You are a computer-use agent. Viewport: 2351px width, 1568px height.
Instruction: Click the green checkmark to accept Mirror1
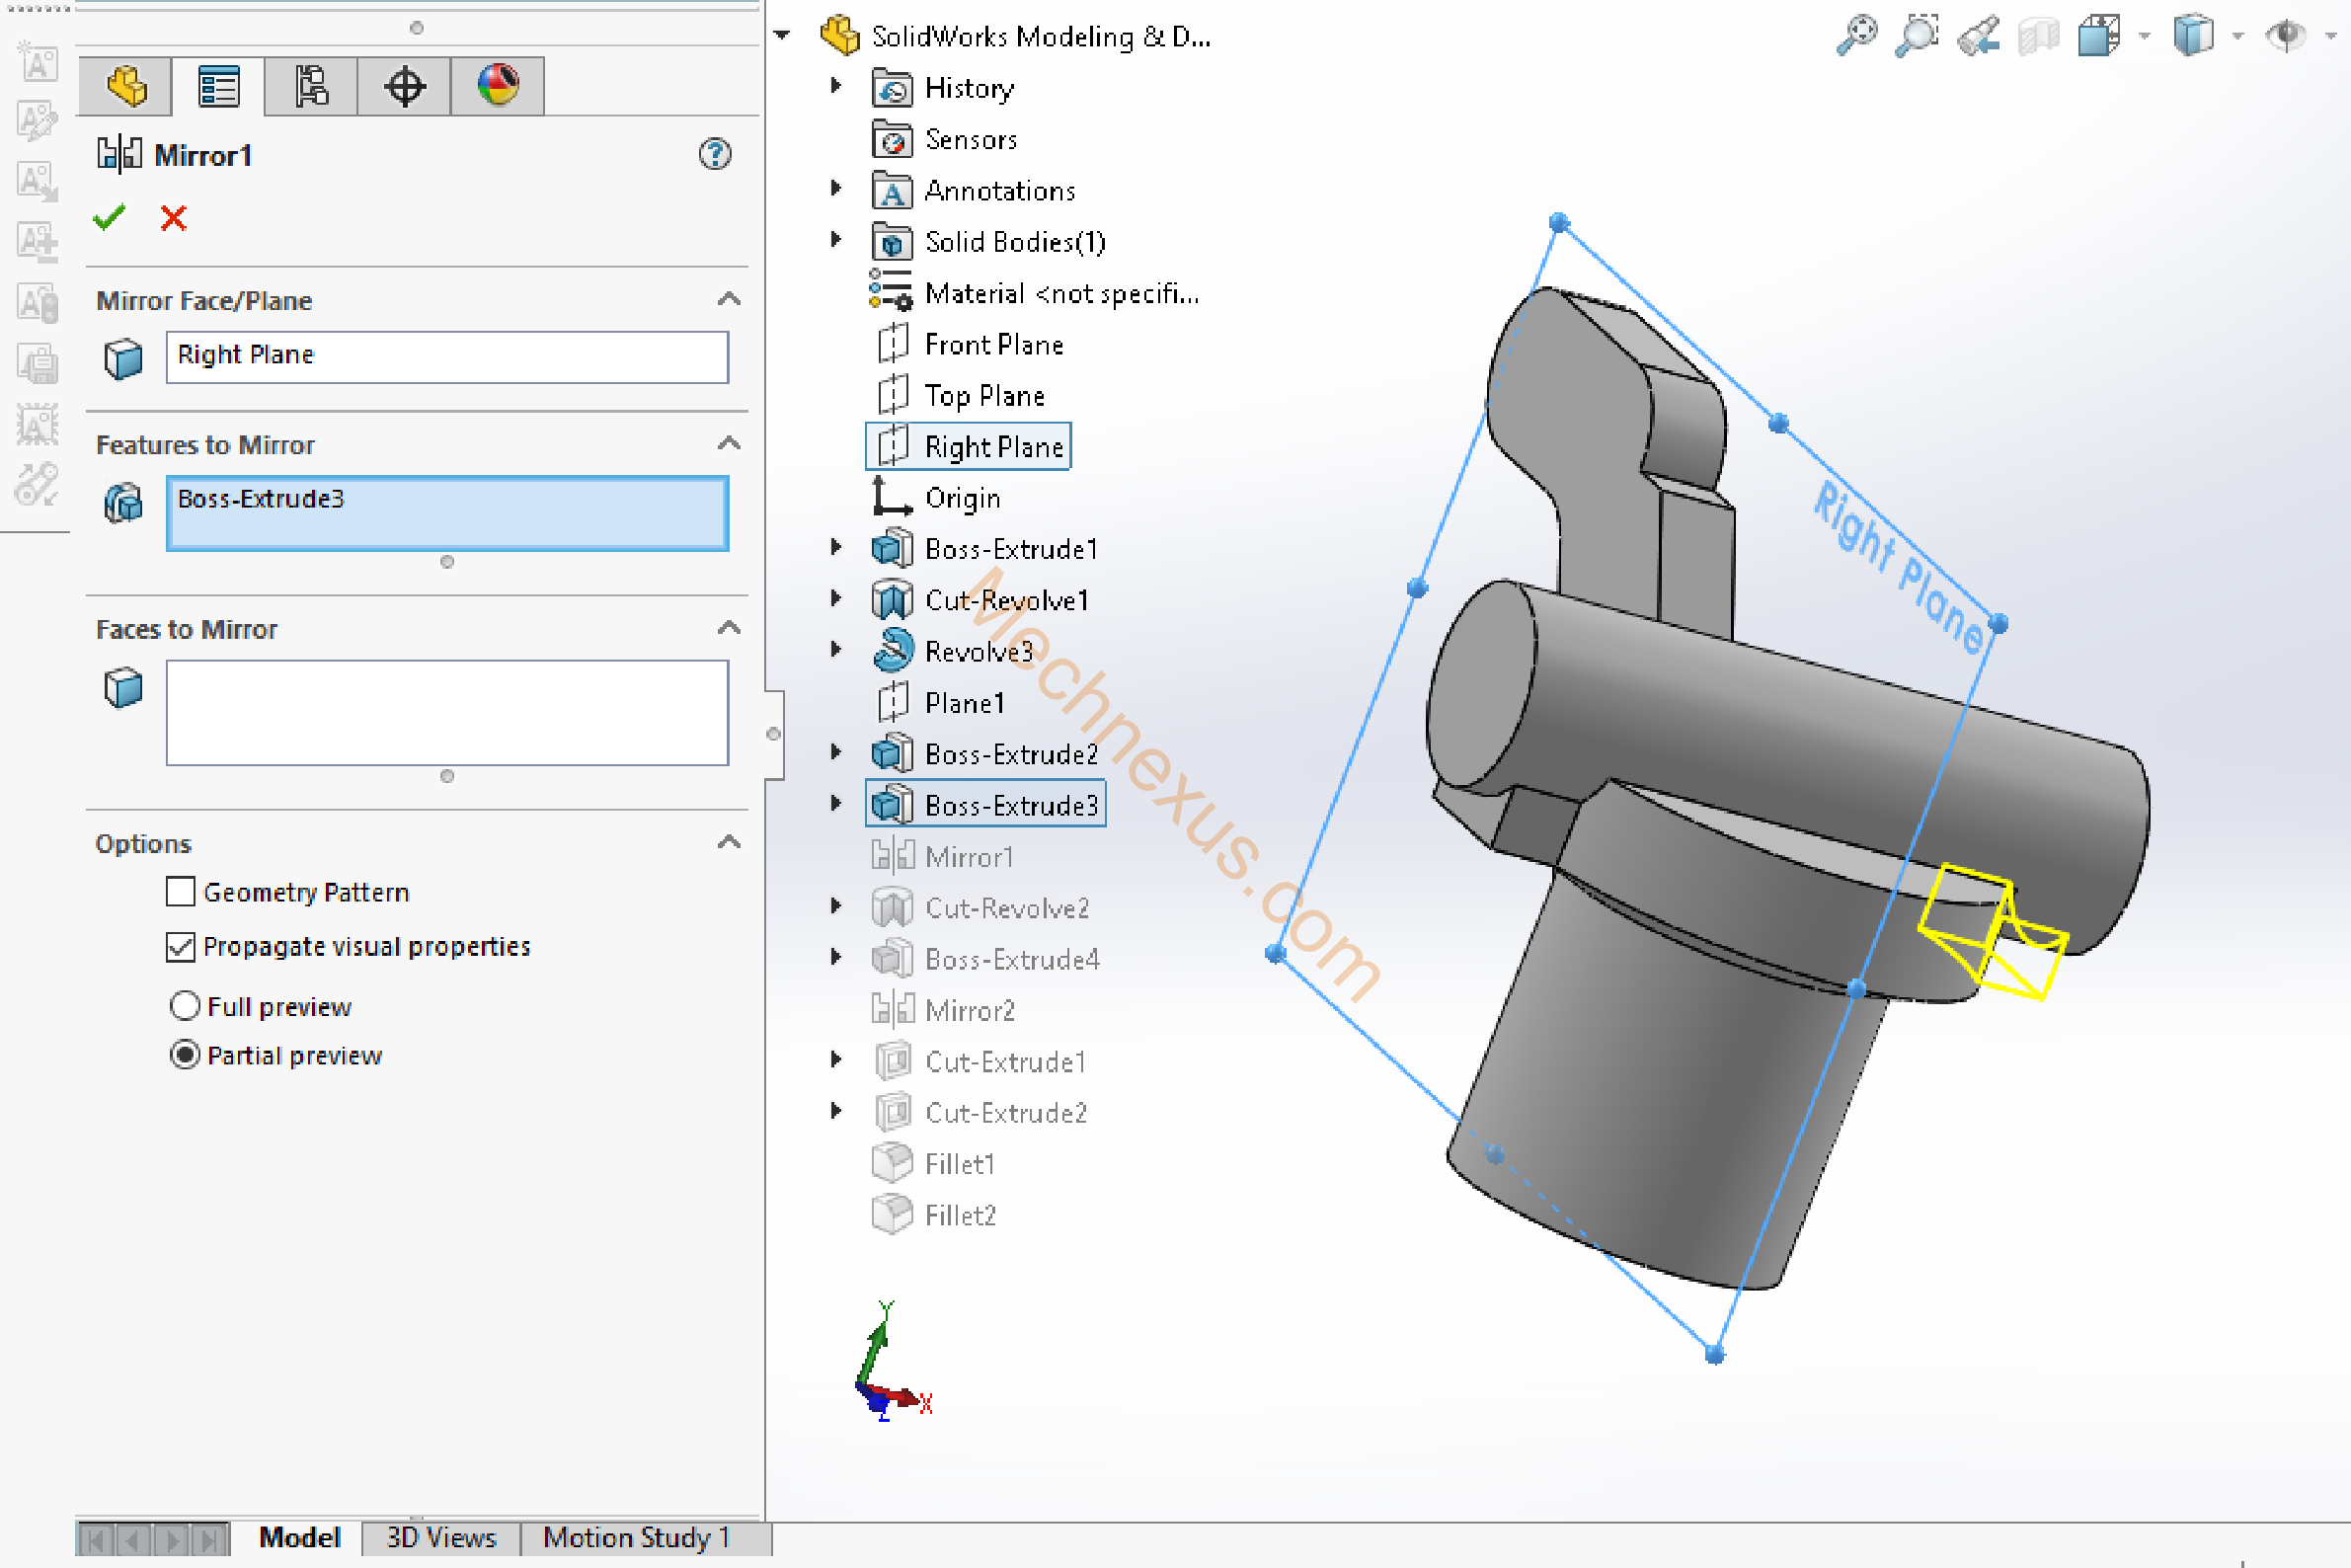[x=109, y=217]
